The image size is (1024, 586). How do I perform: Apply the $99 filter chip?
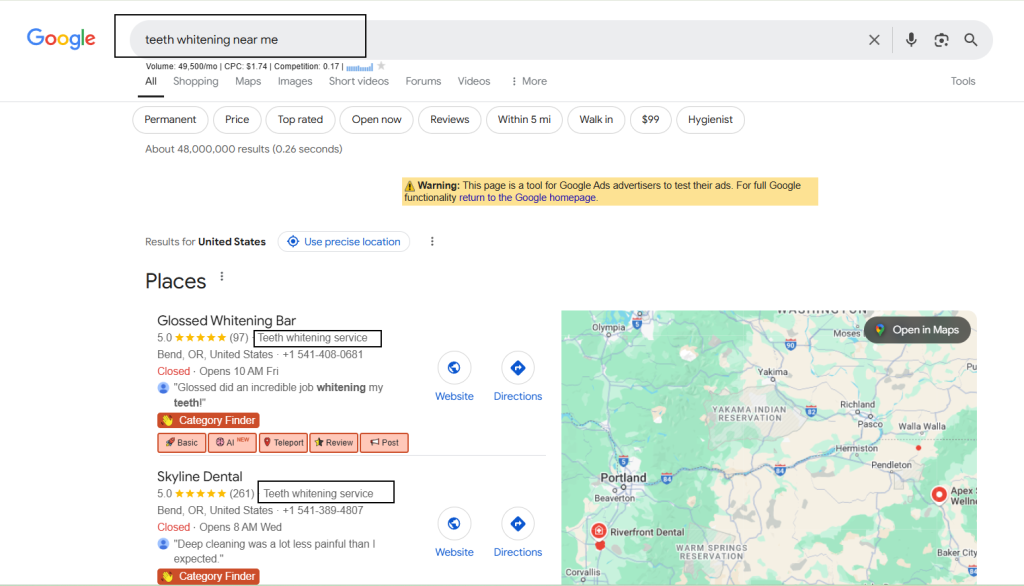[x=650, y=120]
